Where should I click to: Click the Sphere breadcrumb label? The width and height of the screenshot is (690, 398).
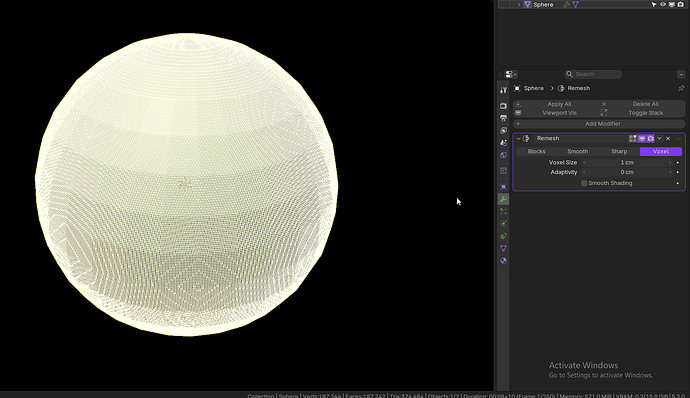(533, 88)
